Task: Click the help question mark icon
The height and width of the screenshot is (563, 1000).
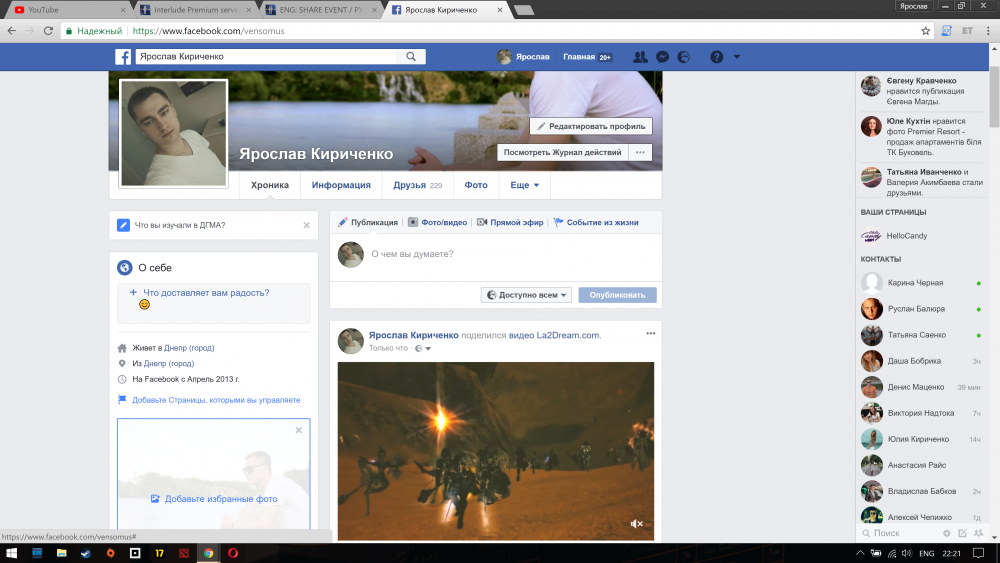Action: point(716,57)
